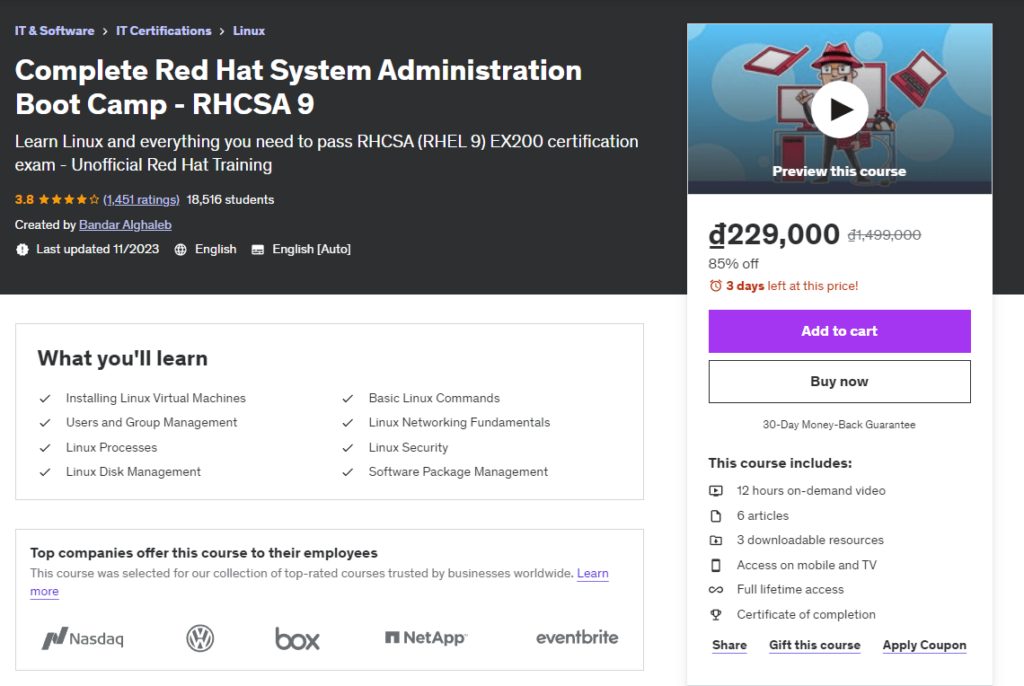Click the Nasdaq company logo
Viewport: 1024px width, 686px height.
pos(83,638)
